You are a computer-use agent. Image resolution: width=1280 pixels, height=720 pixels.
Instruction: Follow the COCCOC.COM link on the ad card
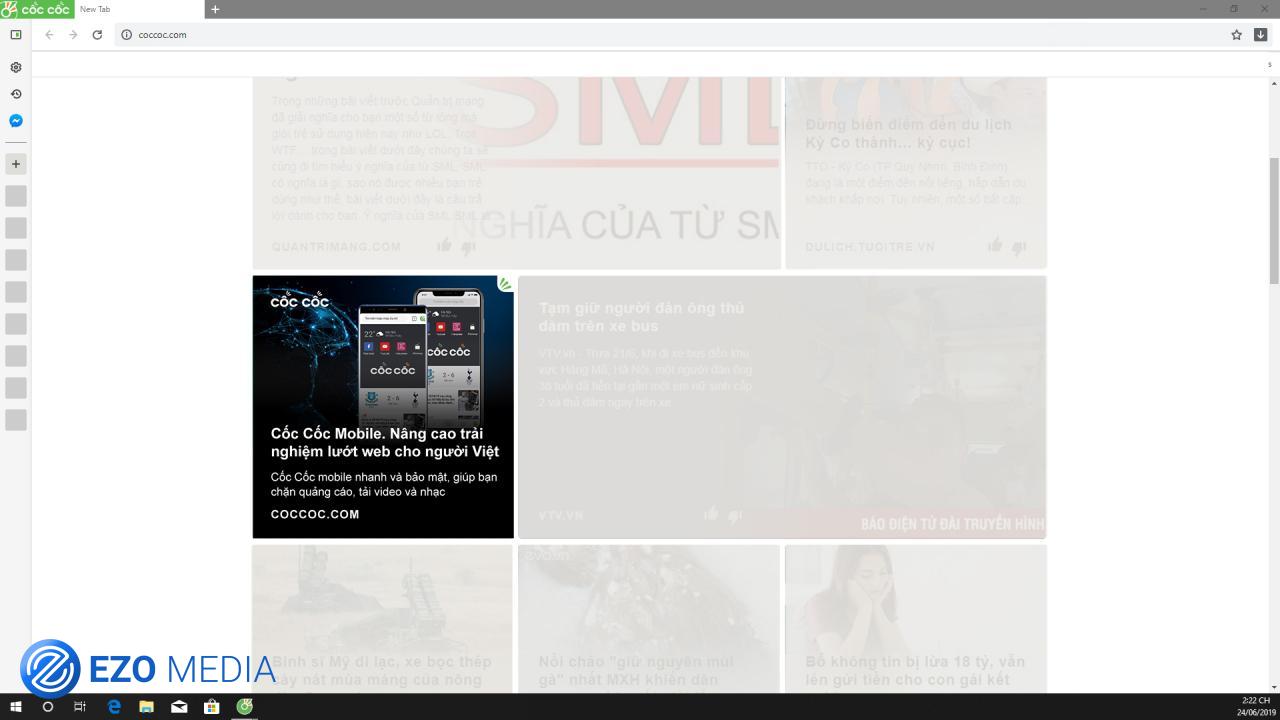pos(315,514)
